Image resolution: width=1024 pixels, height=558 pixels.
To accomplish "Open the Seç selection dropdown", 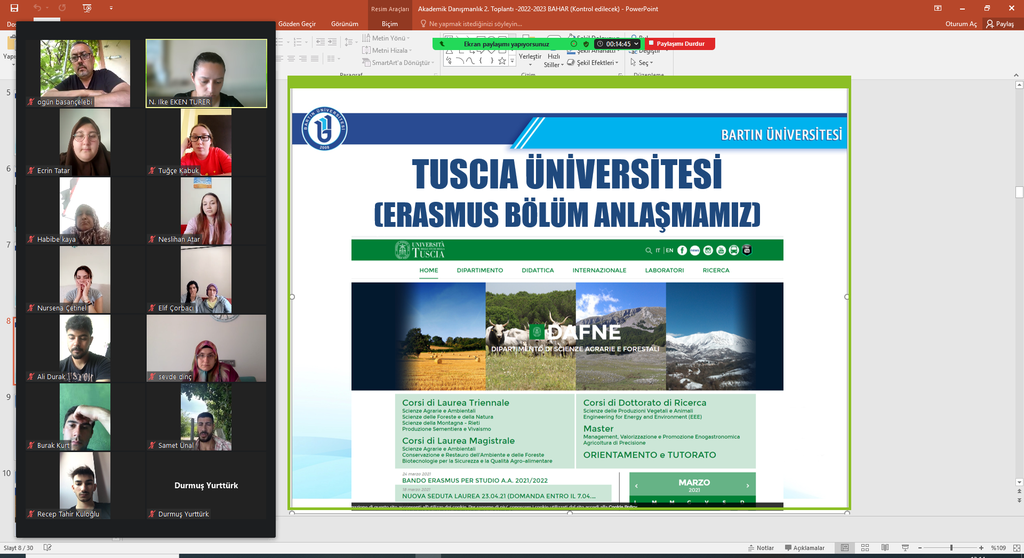I will [x=641, y=63].
